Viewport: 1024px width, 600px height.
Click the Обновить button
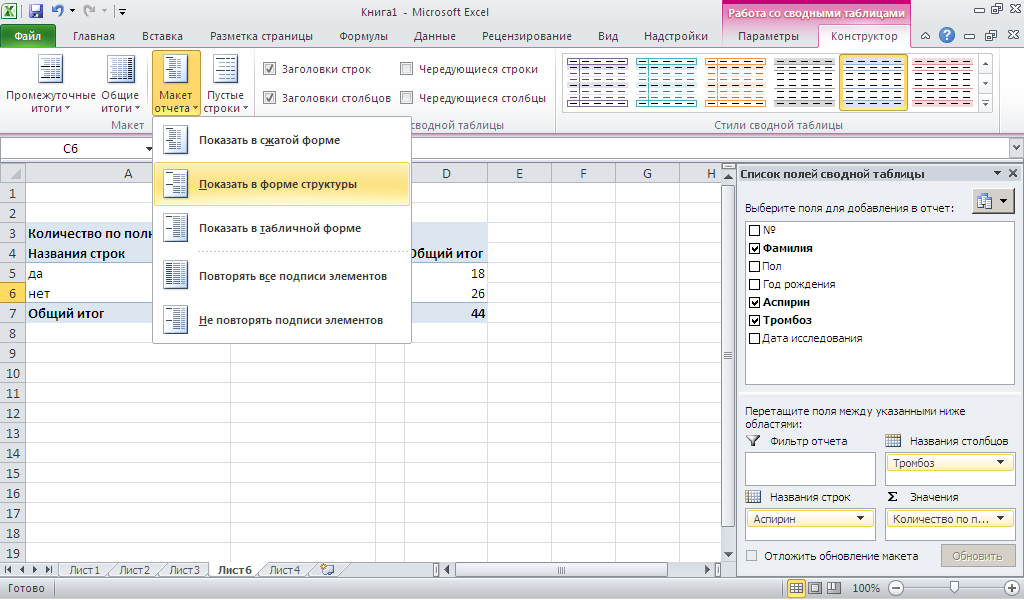(977, 556)
